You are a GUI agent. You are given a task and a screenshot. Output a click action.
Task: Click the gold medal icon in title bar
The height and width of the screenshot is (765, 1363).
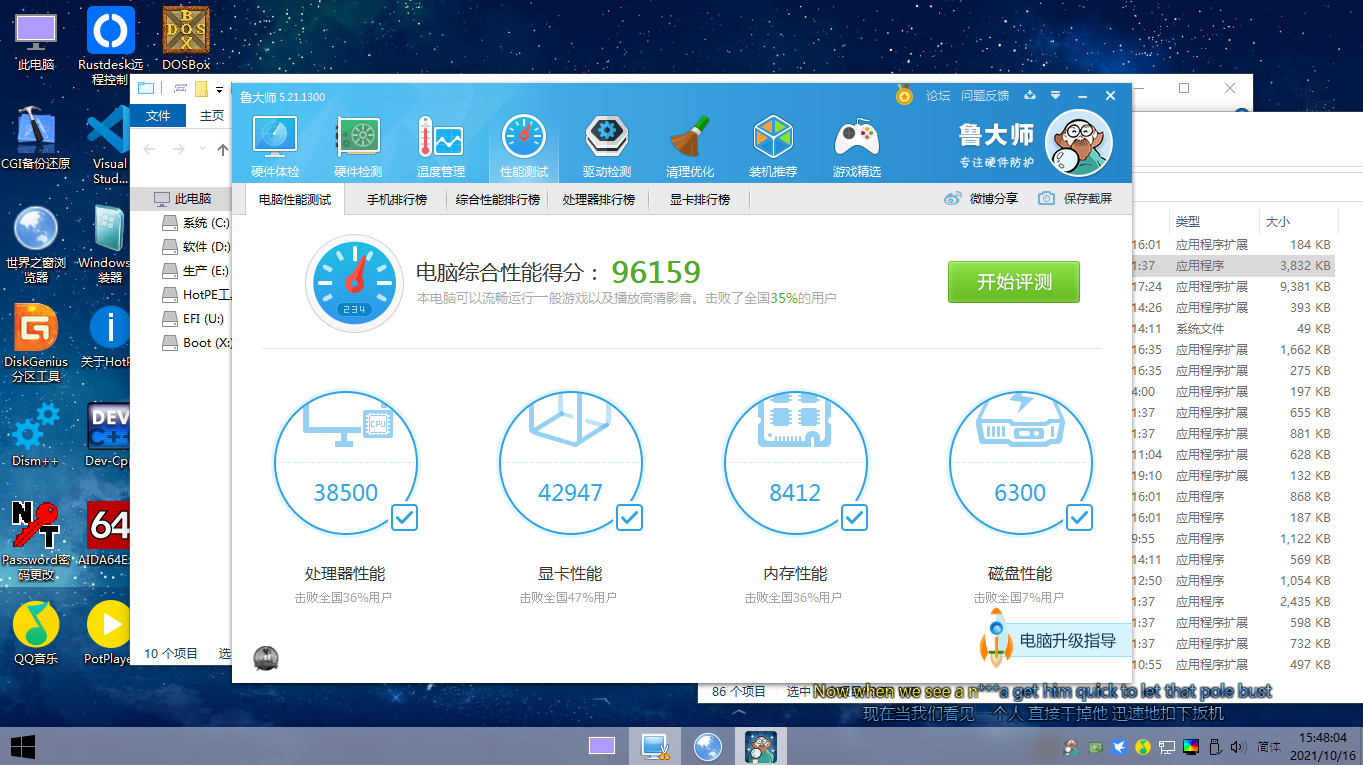pyautogui.click(x=904, y=96)
